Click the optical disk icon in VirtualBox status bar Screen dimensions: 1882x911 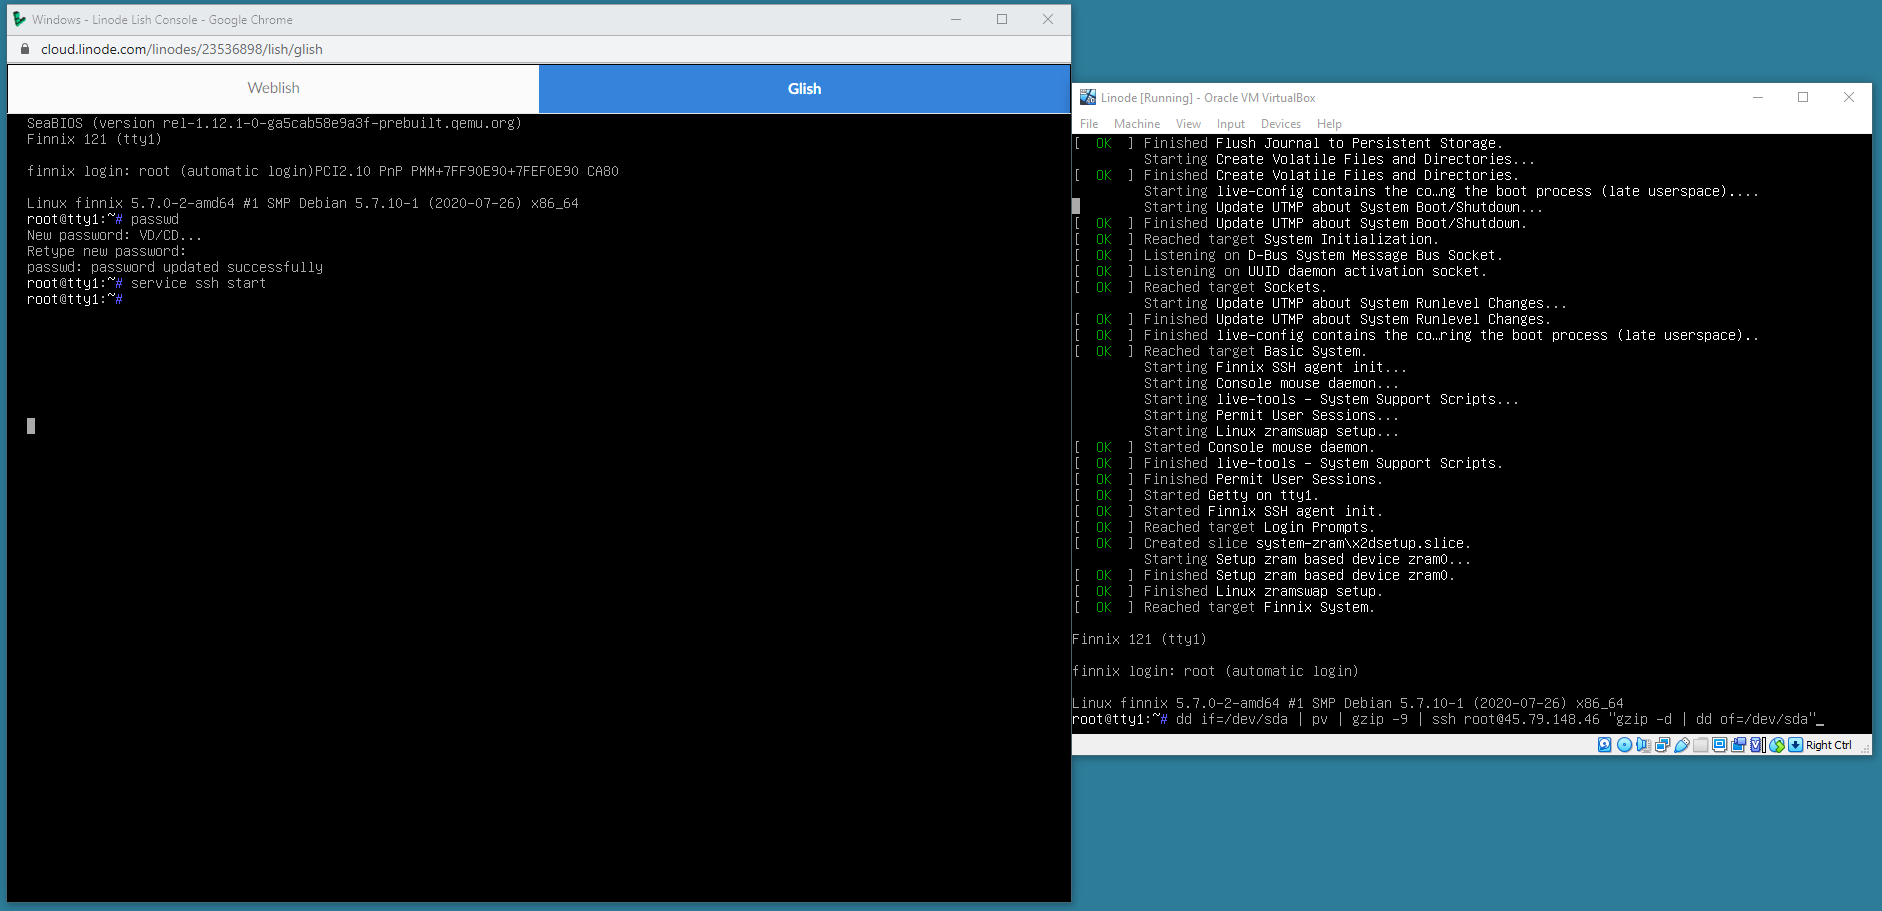(1624, 744)
